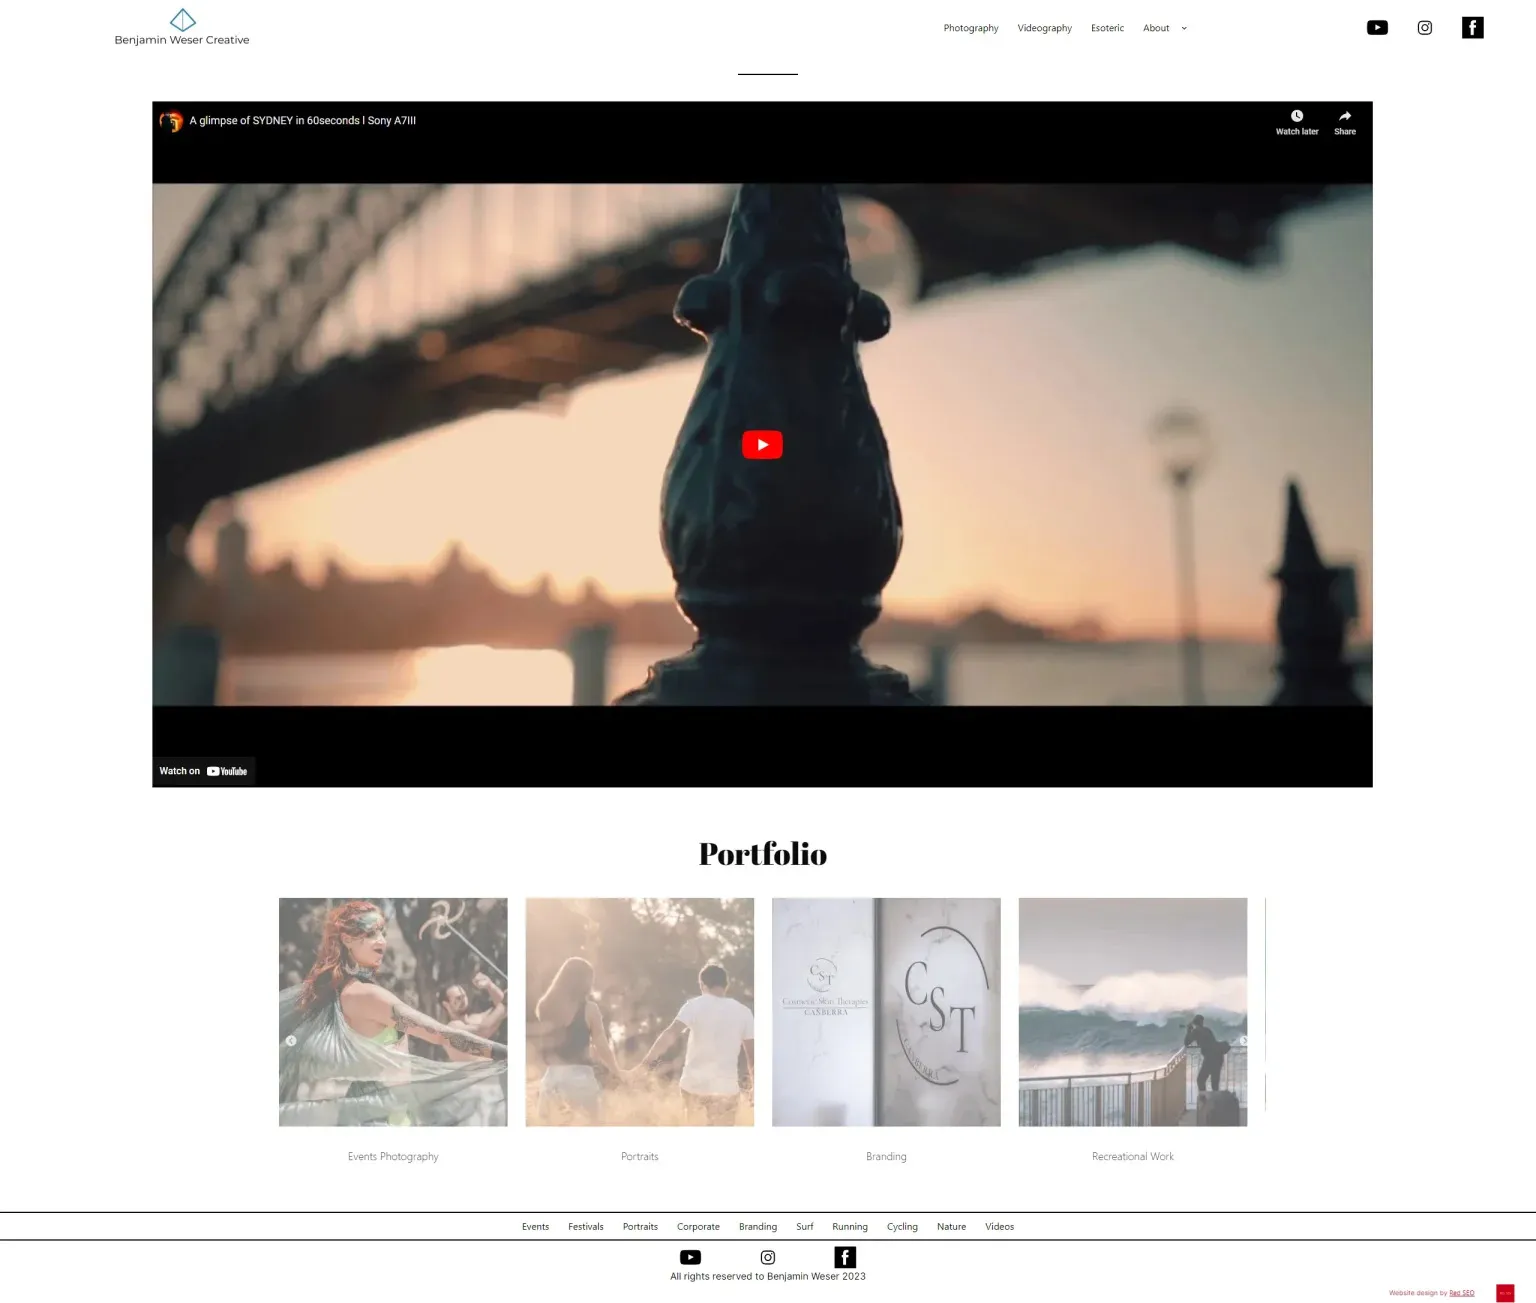1536x1303 pixels.
Task: Click Watch on YouTube button
Action: coord(203,770)
